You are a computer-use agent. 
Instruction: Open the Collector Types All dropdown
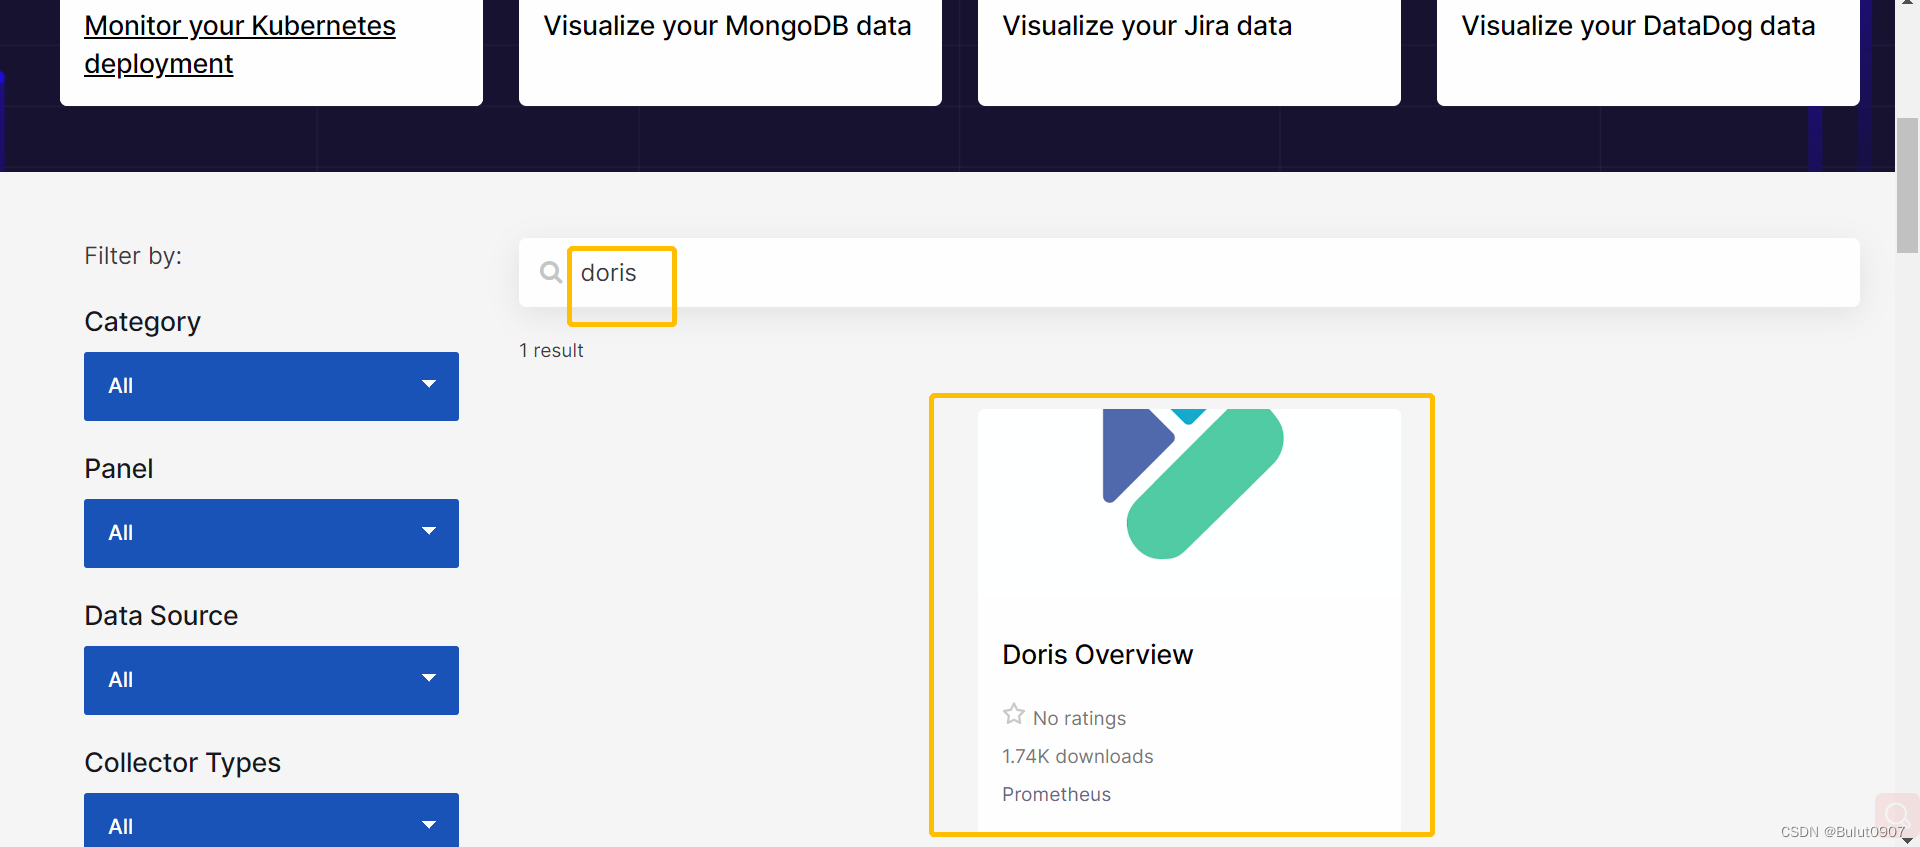tap(271, 821)
